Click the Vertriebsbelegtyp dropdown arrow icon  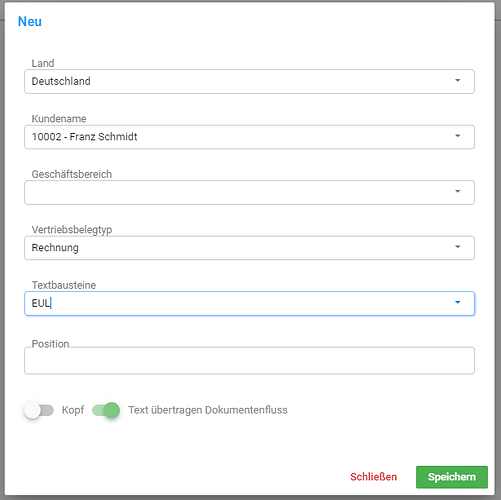pyautogui.click(x=458, y=247)
